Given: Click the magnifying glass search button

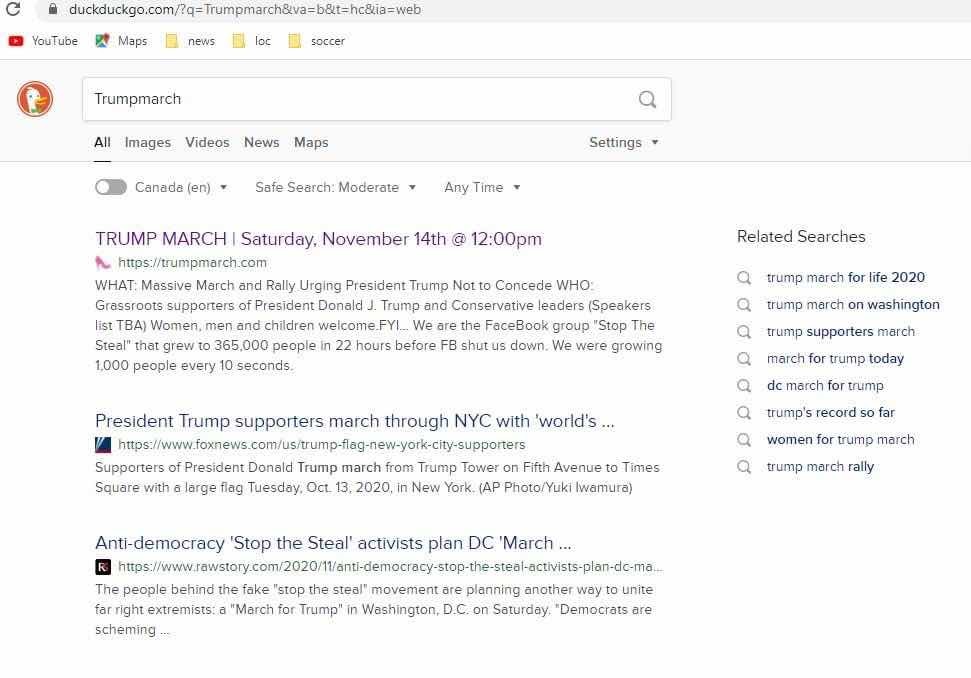Looking at the screenshot, I should point(647,99).
